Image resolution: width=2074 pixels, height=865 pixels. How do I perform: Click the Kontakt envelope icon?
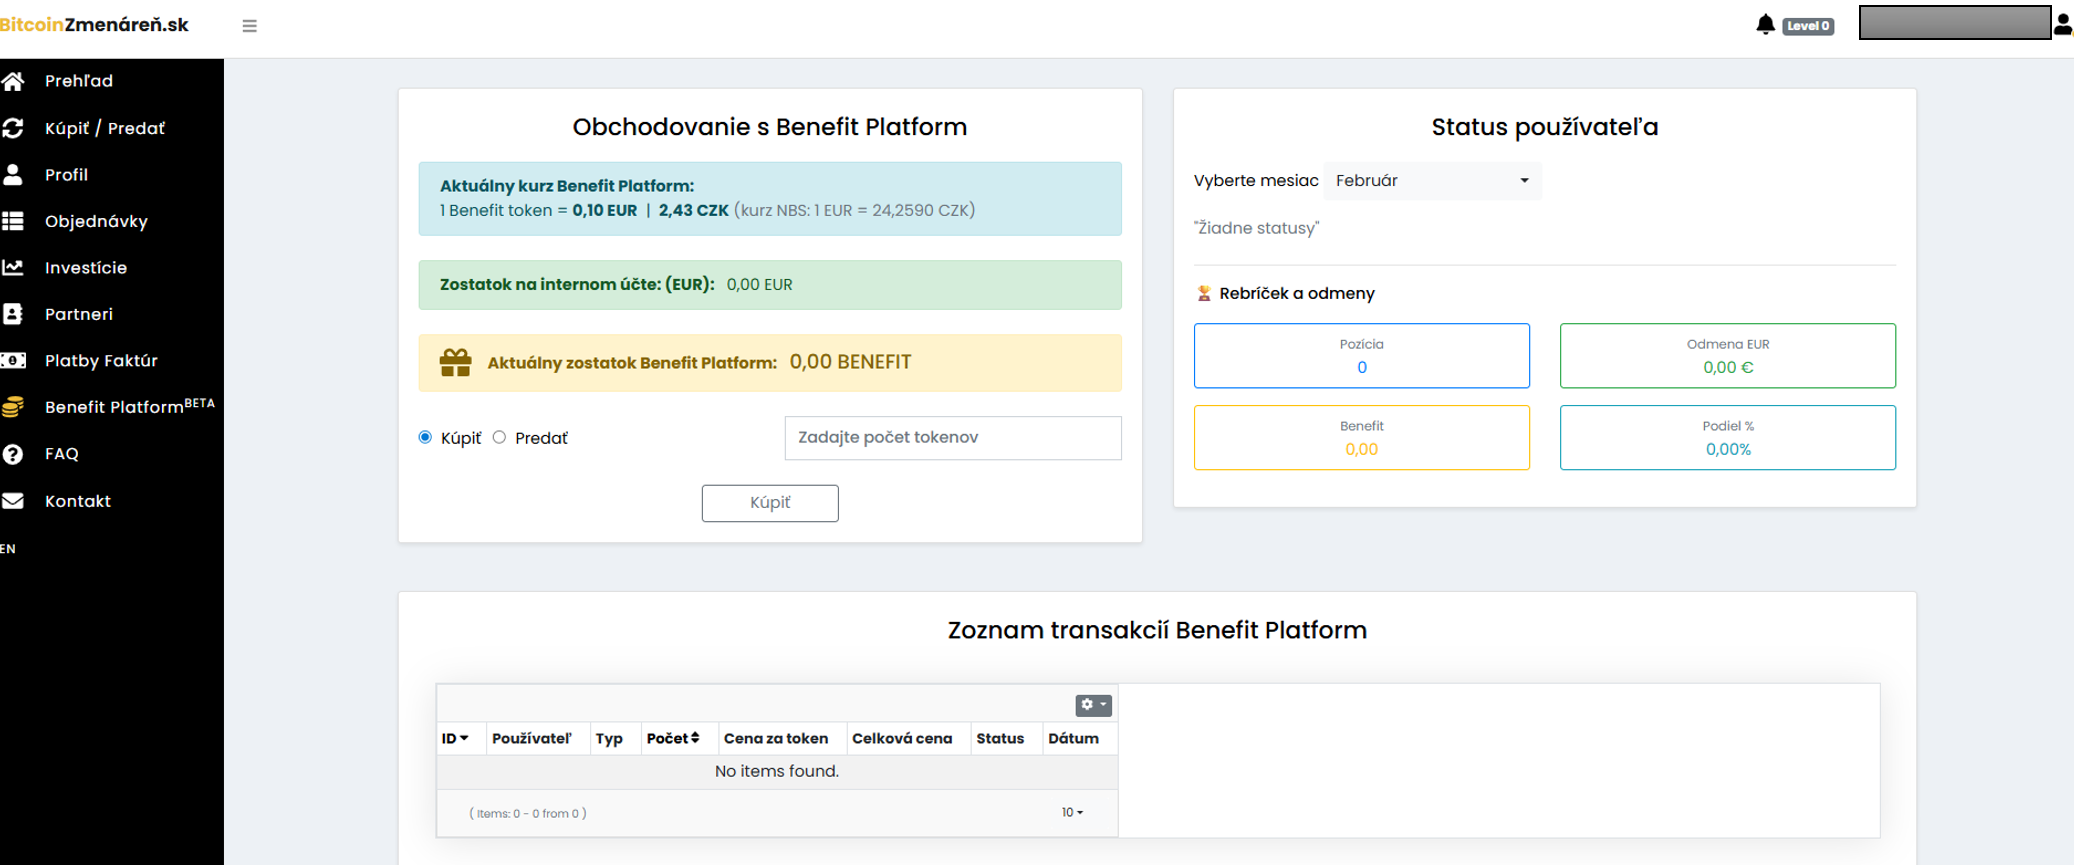click(13, 501)
